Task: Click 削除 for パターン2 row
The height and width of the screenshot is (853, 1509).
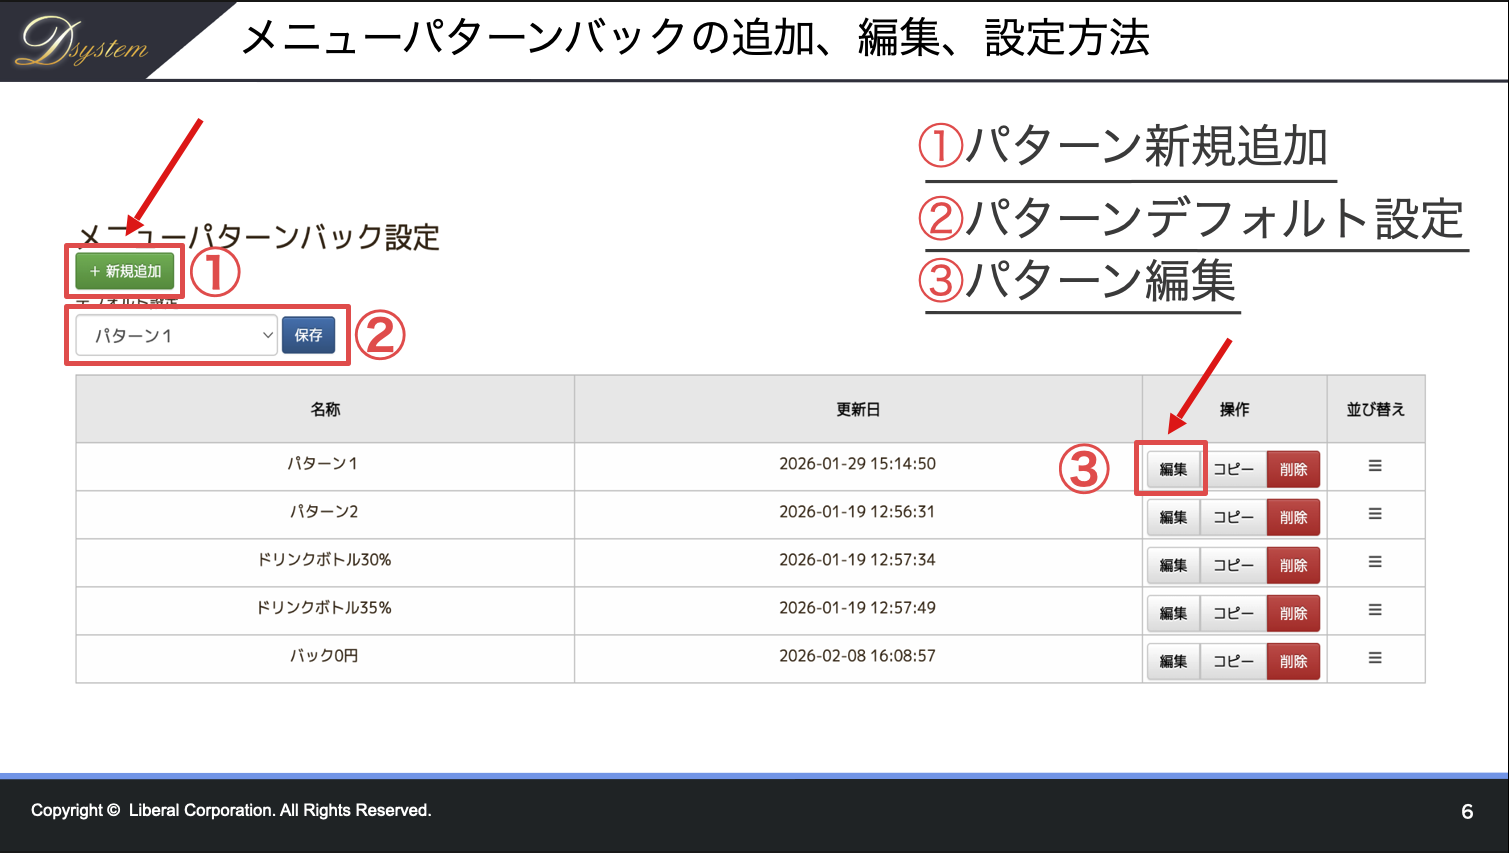Action: pos(1293,517)
